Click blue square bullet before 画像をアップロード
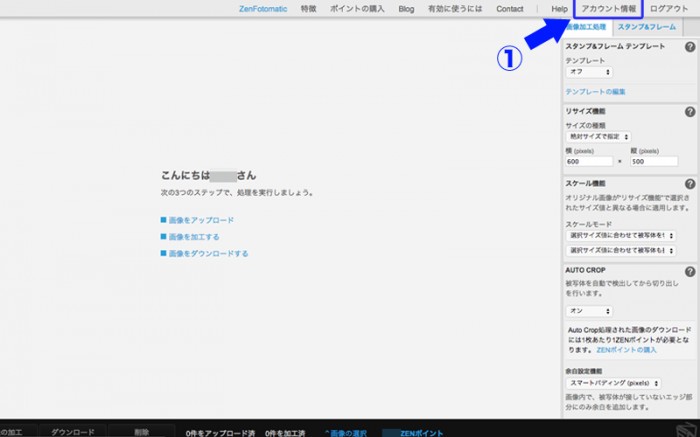The width and height of the screenshot is (700, 437). pyautogui.click(x=164, y=220)
